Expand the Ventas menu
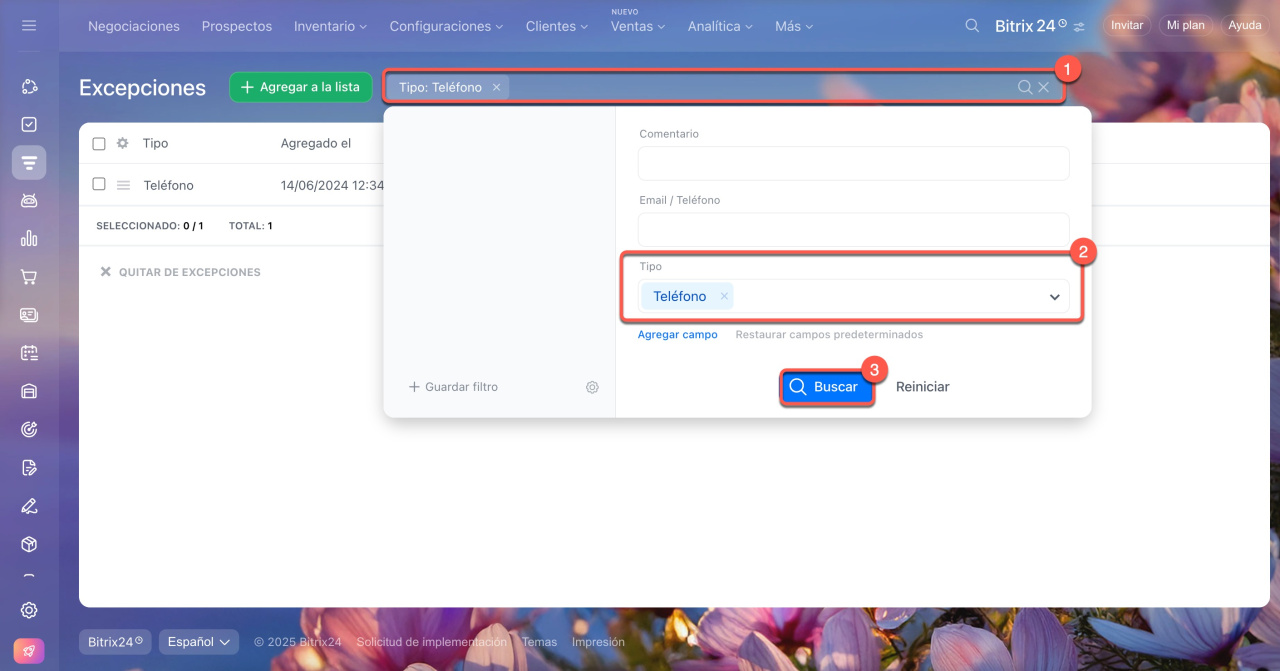This screenshot has width=1280, height=671. 638,26
